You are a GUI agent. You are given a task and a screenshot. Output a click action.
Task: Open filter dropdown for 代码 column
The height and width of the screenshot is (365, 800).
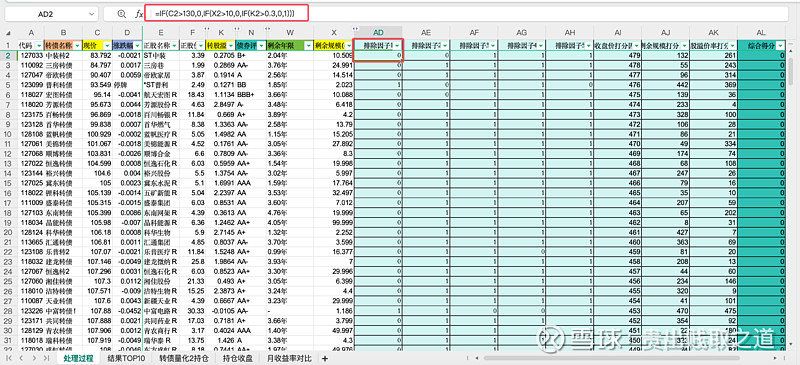coord(38,45)
